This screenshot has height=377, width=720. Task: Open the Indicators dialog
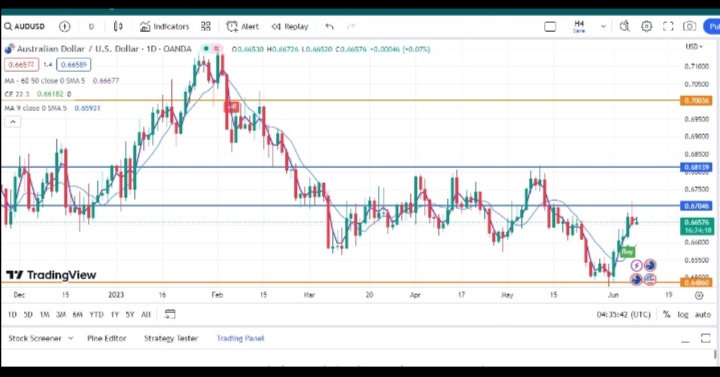164,27
